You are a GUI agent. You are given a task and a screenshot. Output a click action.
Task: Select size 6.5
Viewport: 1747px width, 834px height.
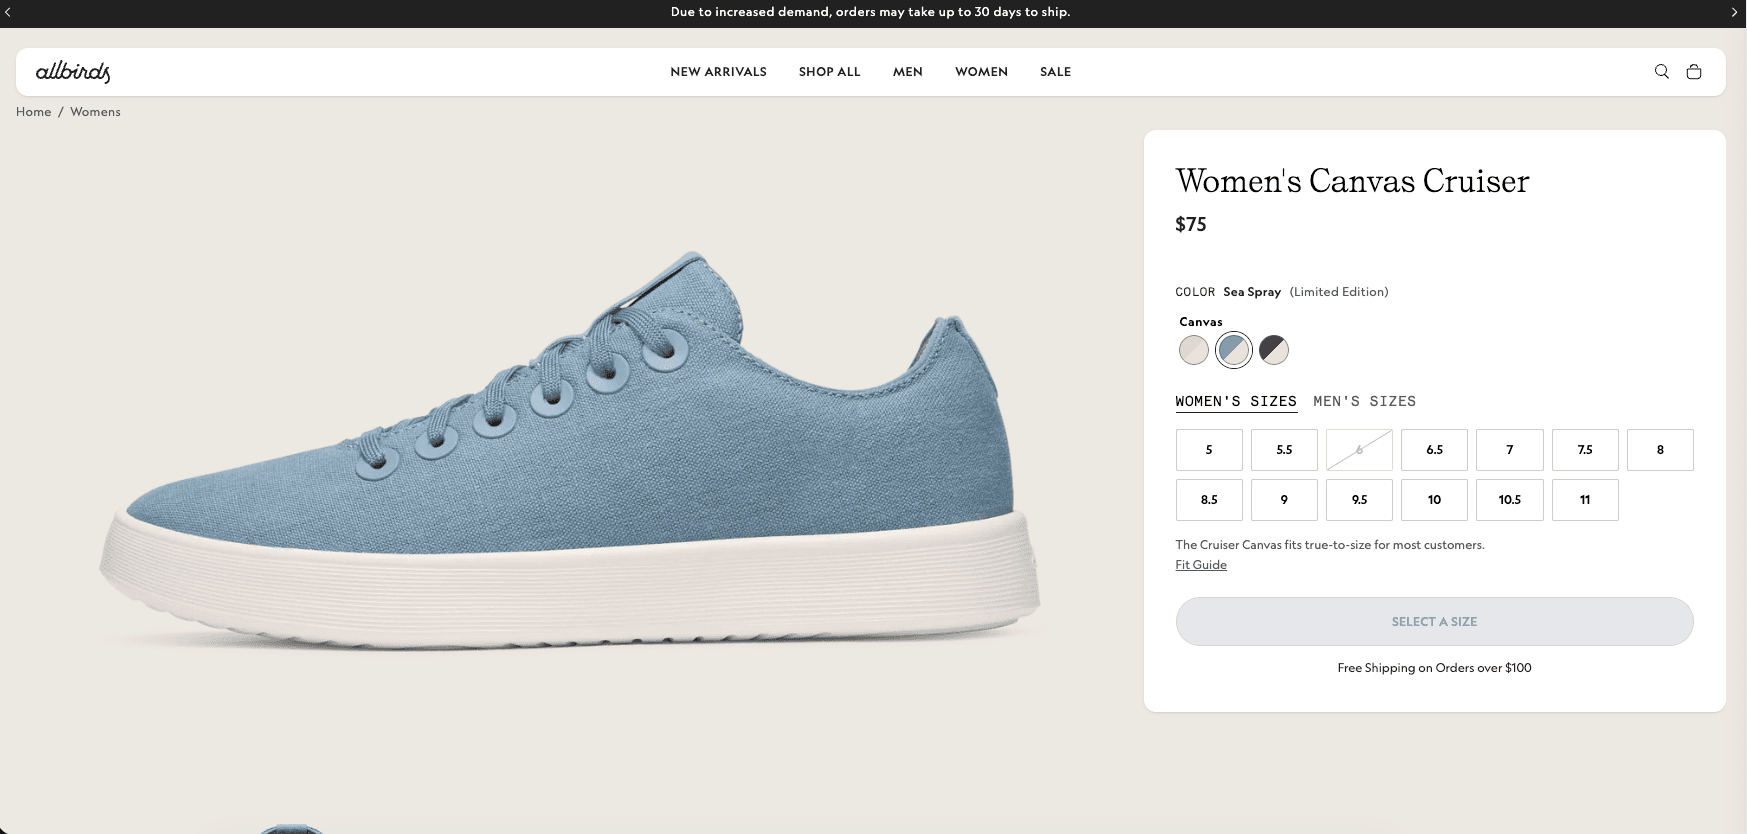1434,450
